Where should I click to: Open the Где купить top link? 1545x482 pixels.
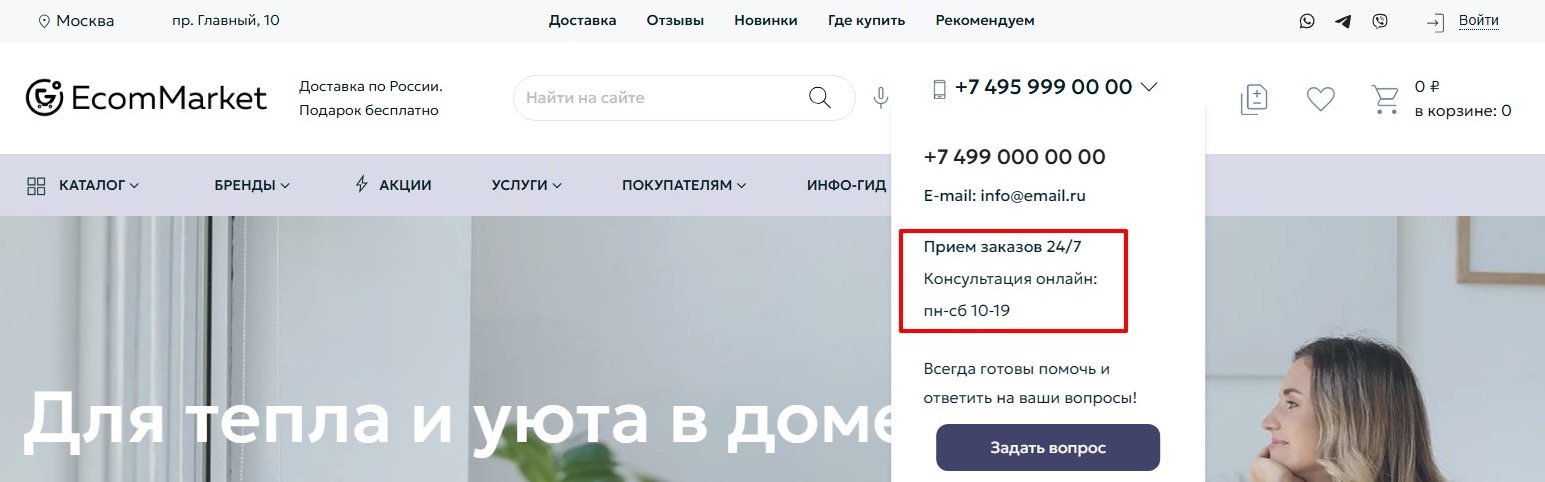pyautogui.click(x=866, y=20)
